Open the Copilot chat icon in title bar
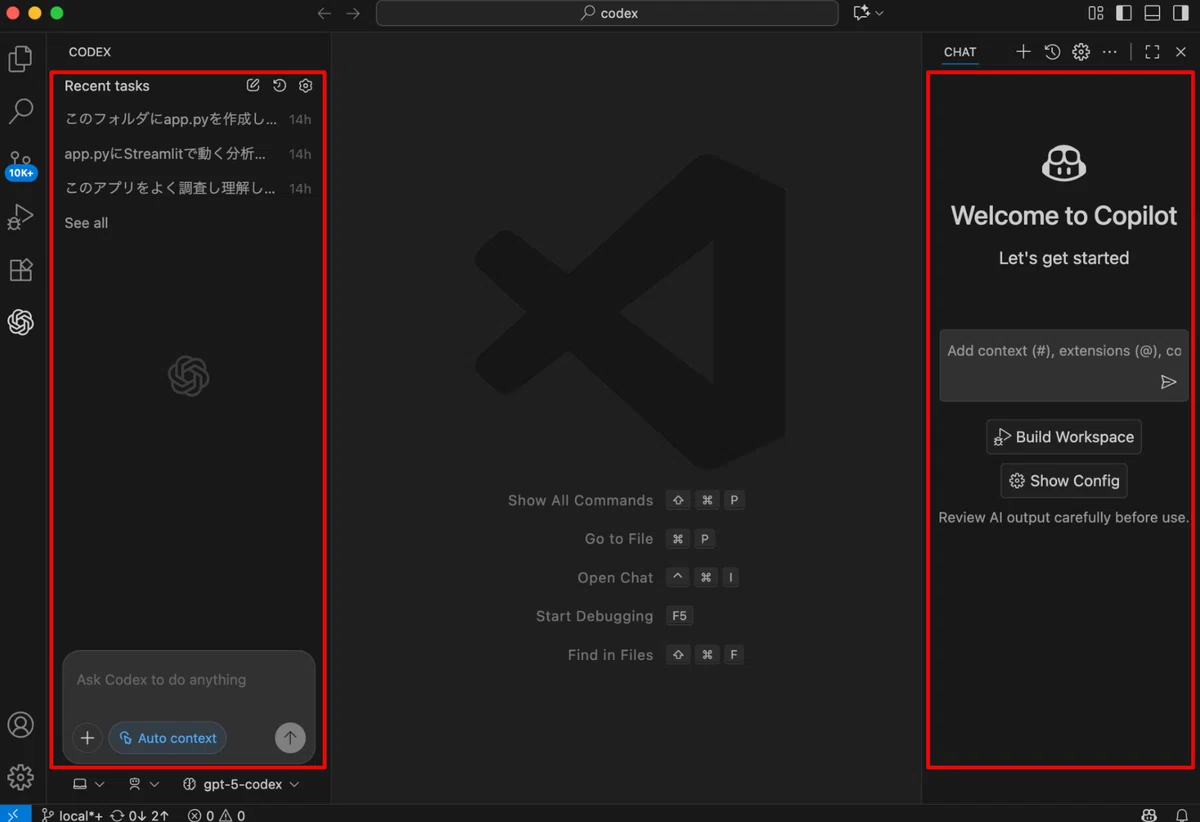 click(861, 13)
